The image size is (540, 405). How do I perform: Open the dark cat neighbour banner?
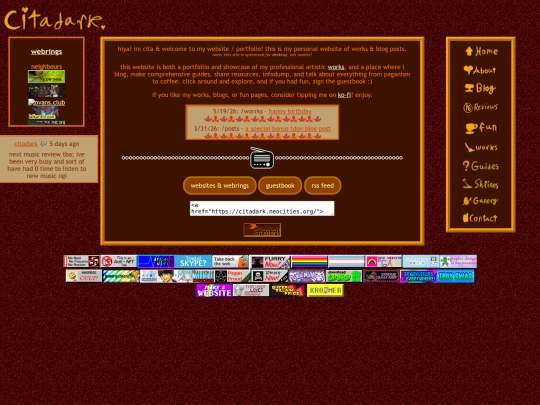coord(46,91)
